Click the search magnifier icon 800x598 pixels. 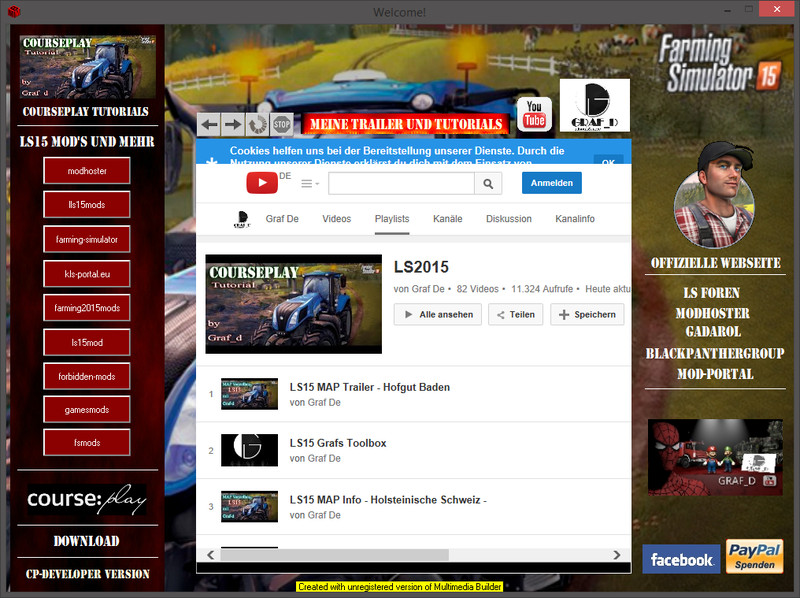488,183
